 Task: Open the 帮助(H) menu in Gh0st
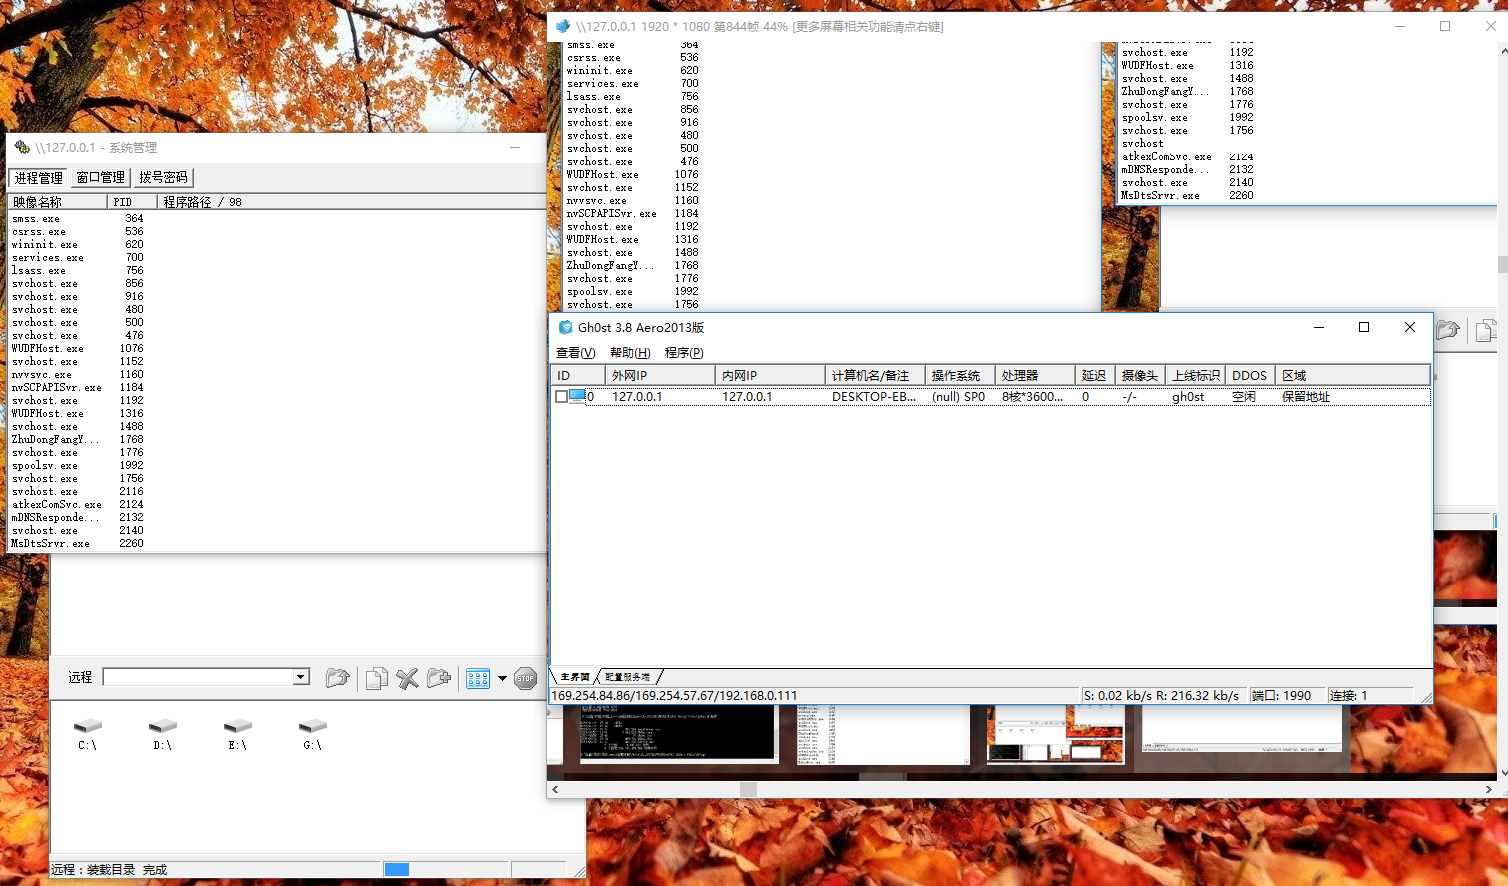tap(630, 353)
